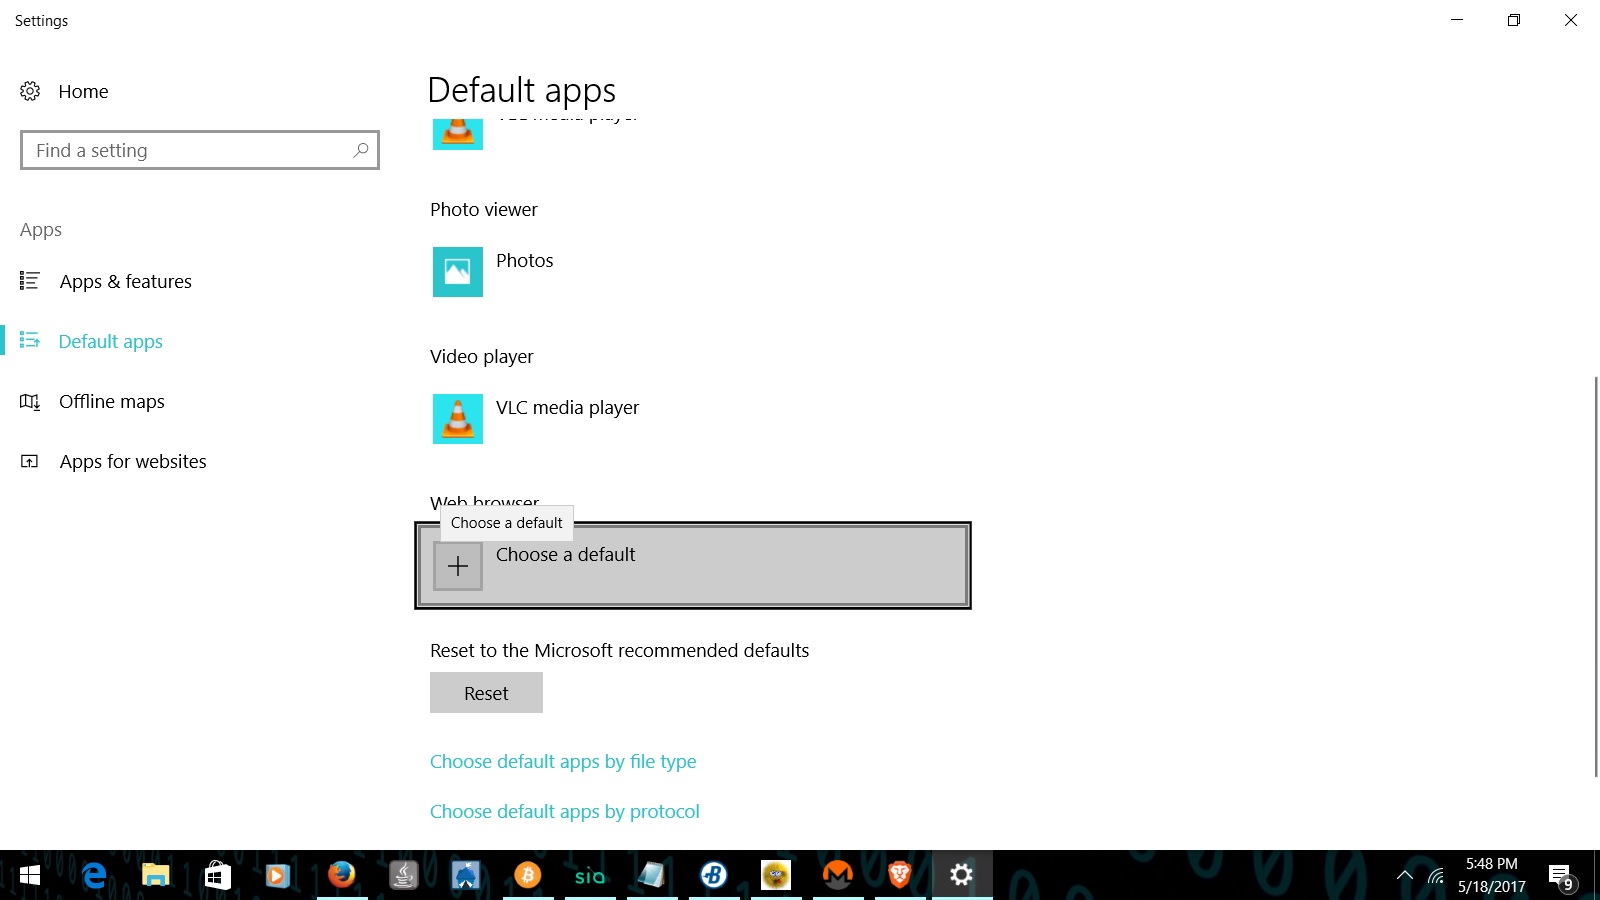Click Reset to Microsoft defaults button
This screenshot has width=1600, height=900.
(486, 693)
